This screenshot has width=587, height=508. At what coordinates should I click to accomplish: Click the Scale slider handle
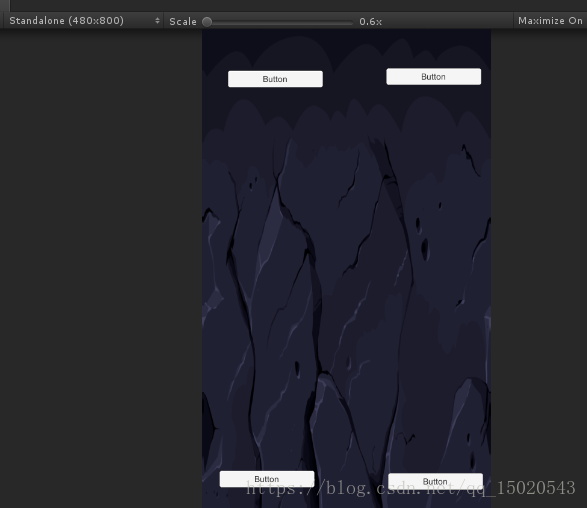click(207, 22)
